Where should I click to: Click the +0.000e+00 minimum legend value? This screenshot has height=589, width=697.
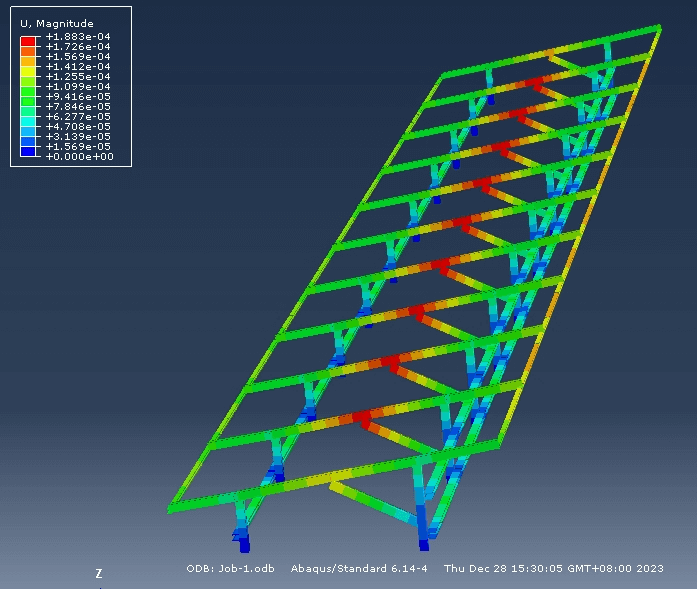pos(78,156)
